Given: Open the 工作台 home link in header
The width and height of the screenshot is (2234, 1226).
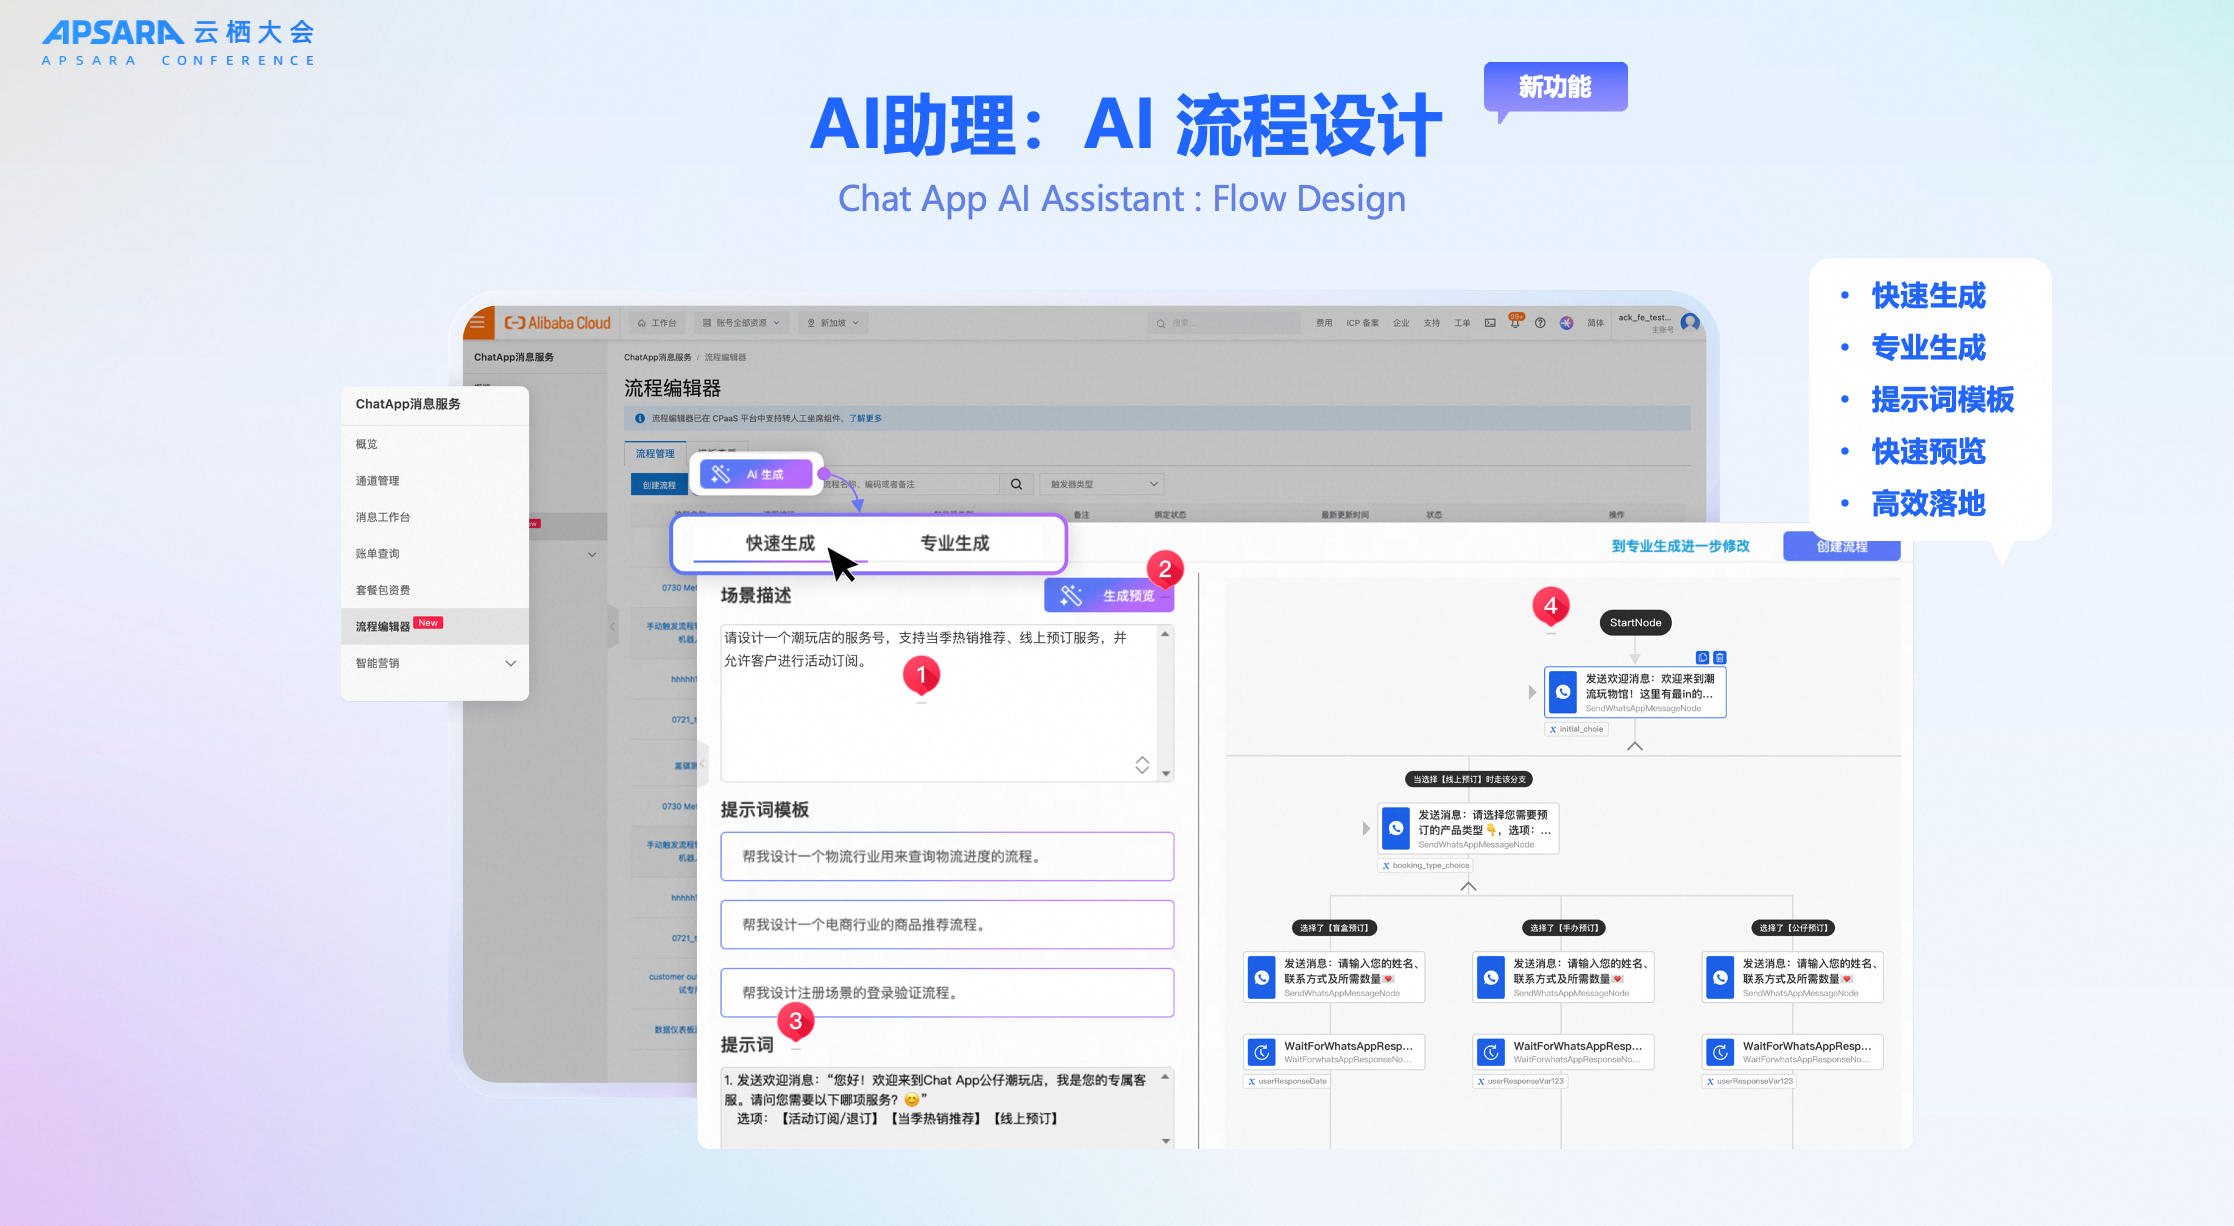Looking at the screenshot, I should [657, 323].
